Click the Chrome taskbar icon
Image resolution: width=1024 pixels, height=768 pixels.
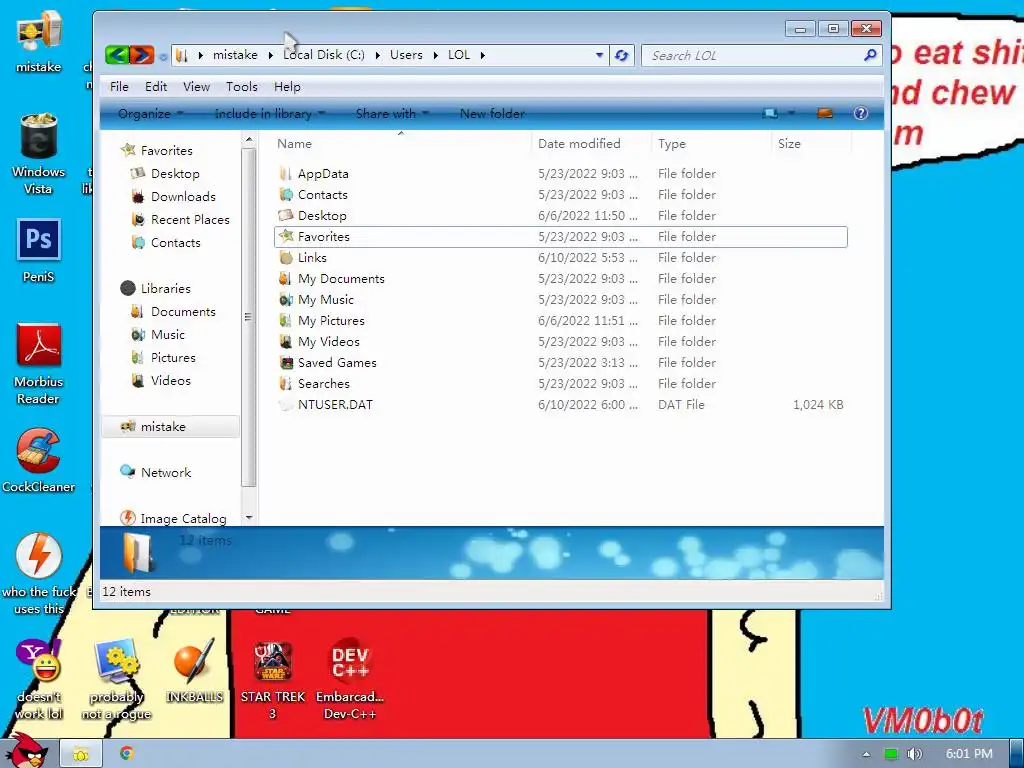(127, 754)
